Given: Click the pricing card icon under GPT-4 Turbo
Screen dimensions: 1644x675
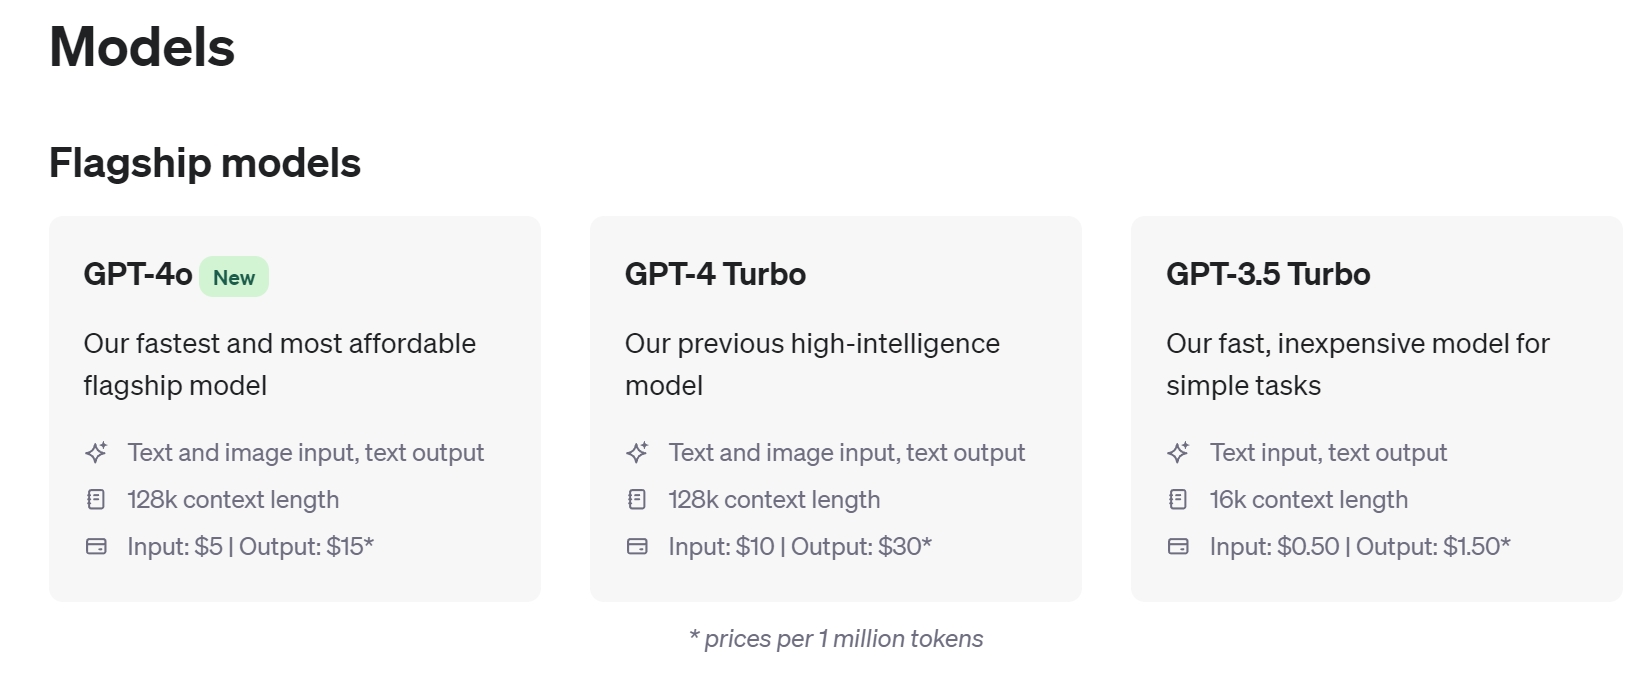Looking at the screenshot, I should point(637,546).
